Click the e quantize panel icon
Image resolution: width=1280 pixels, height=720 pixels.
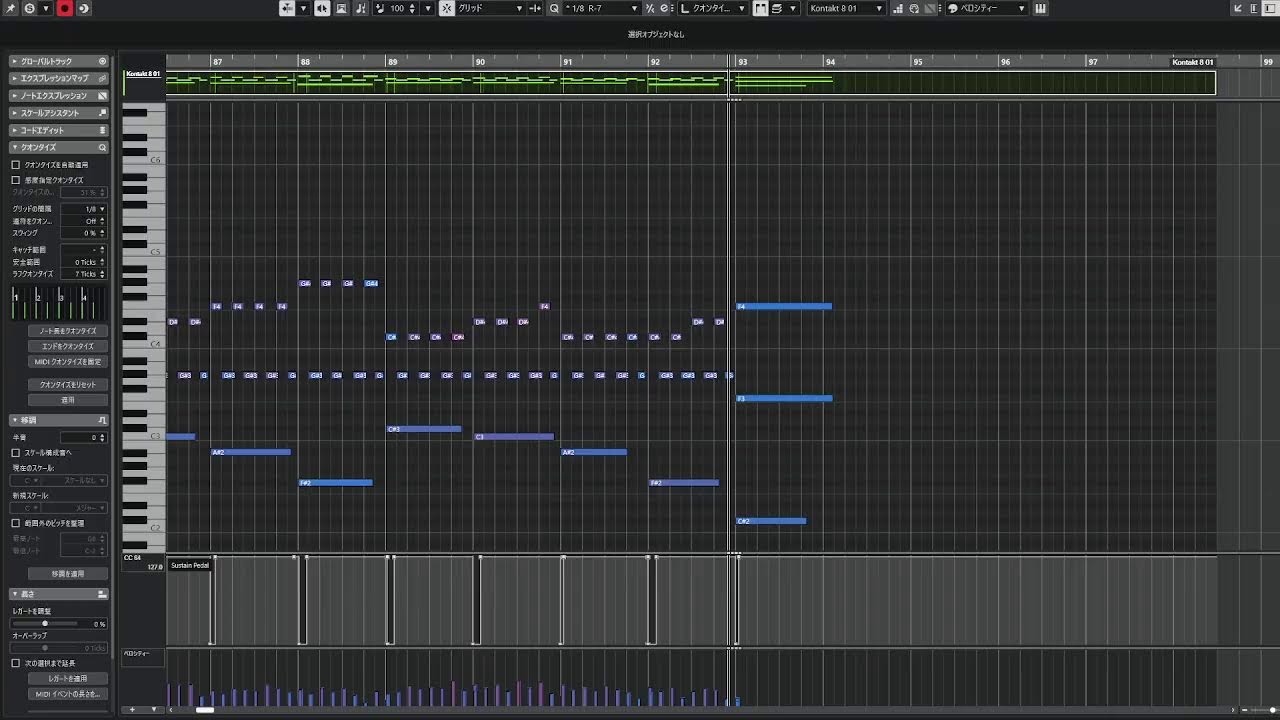click(x=664, y=8)
